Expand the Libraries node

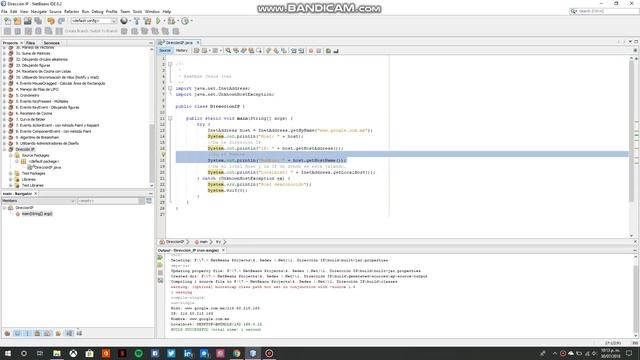coord(11,180)
